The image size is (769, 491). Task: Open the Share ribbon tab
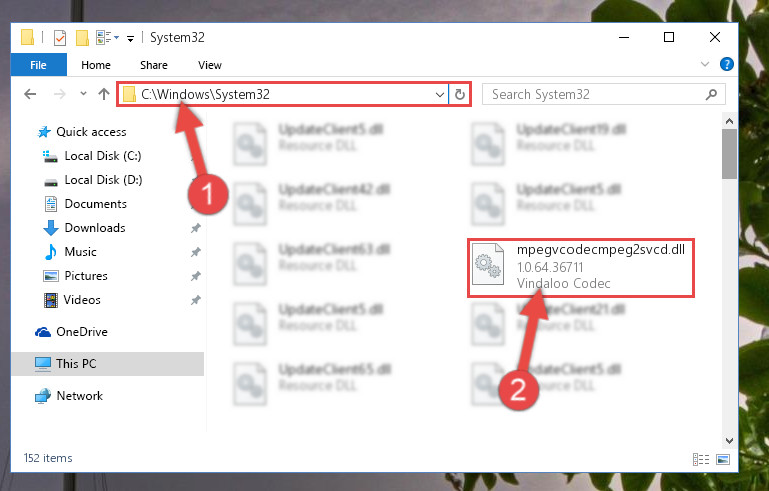click(x=154, y=65)
